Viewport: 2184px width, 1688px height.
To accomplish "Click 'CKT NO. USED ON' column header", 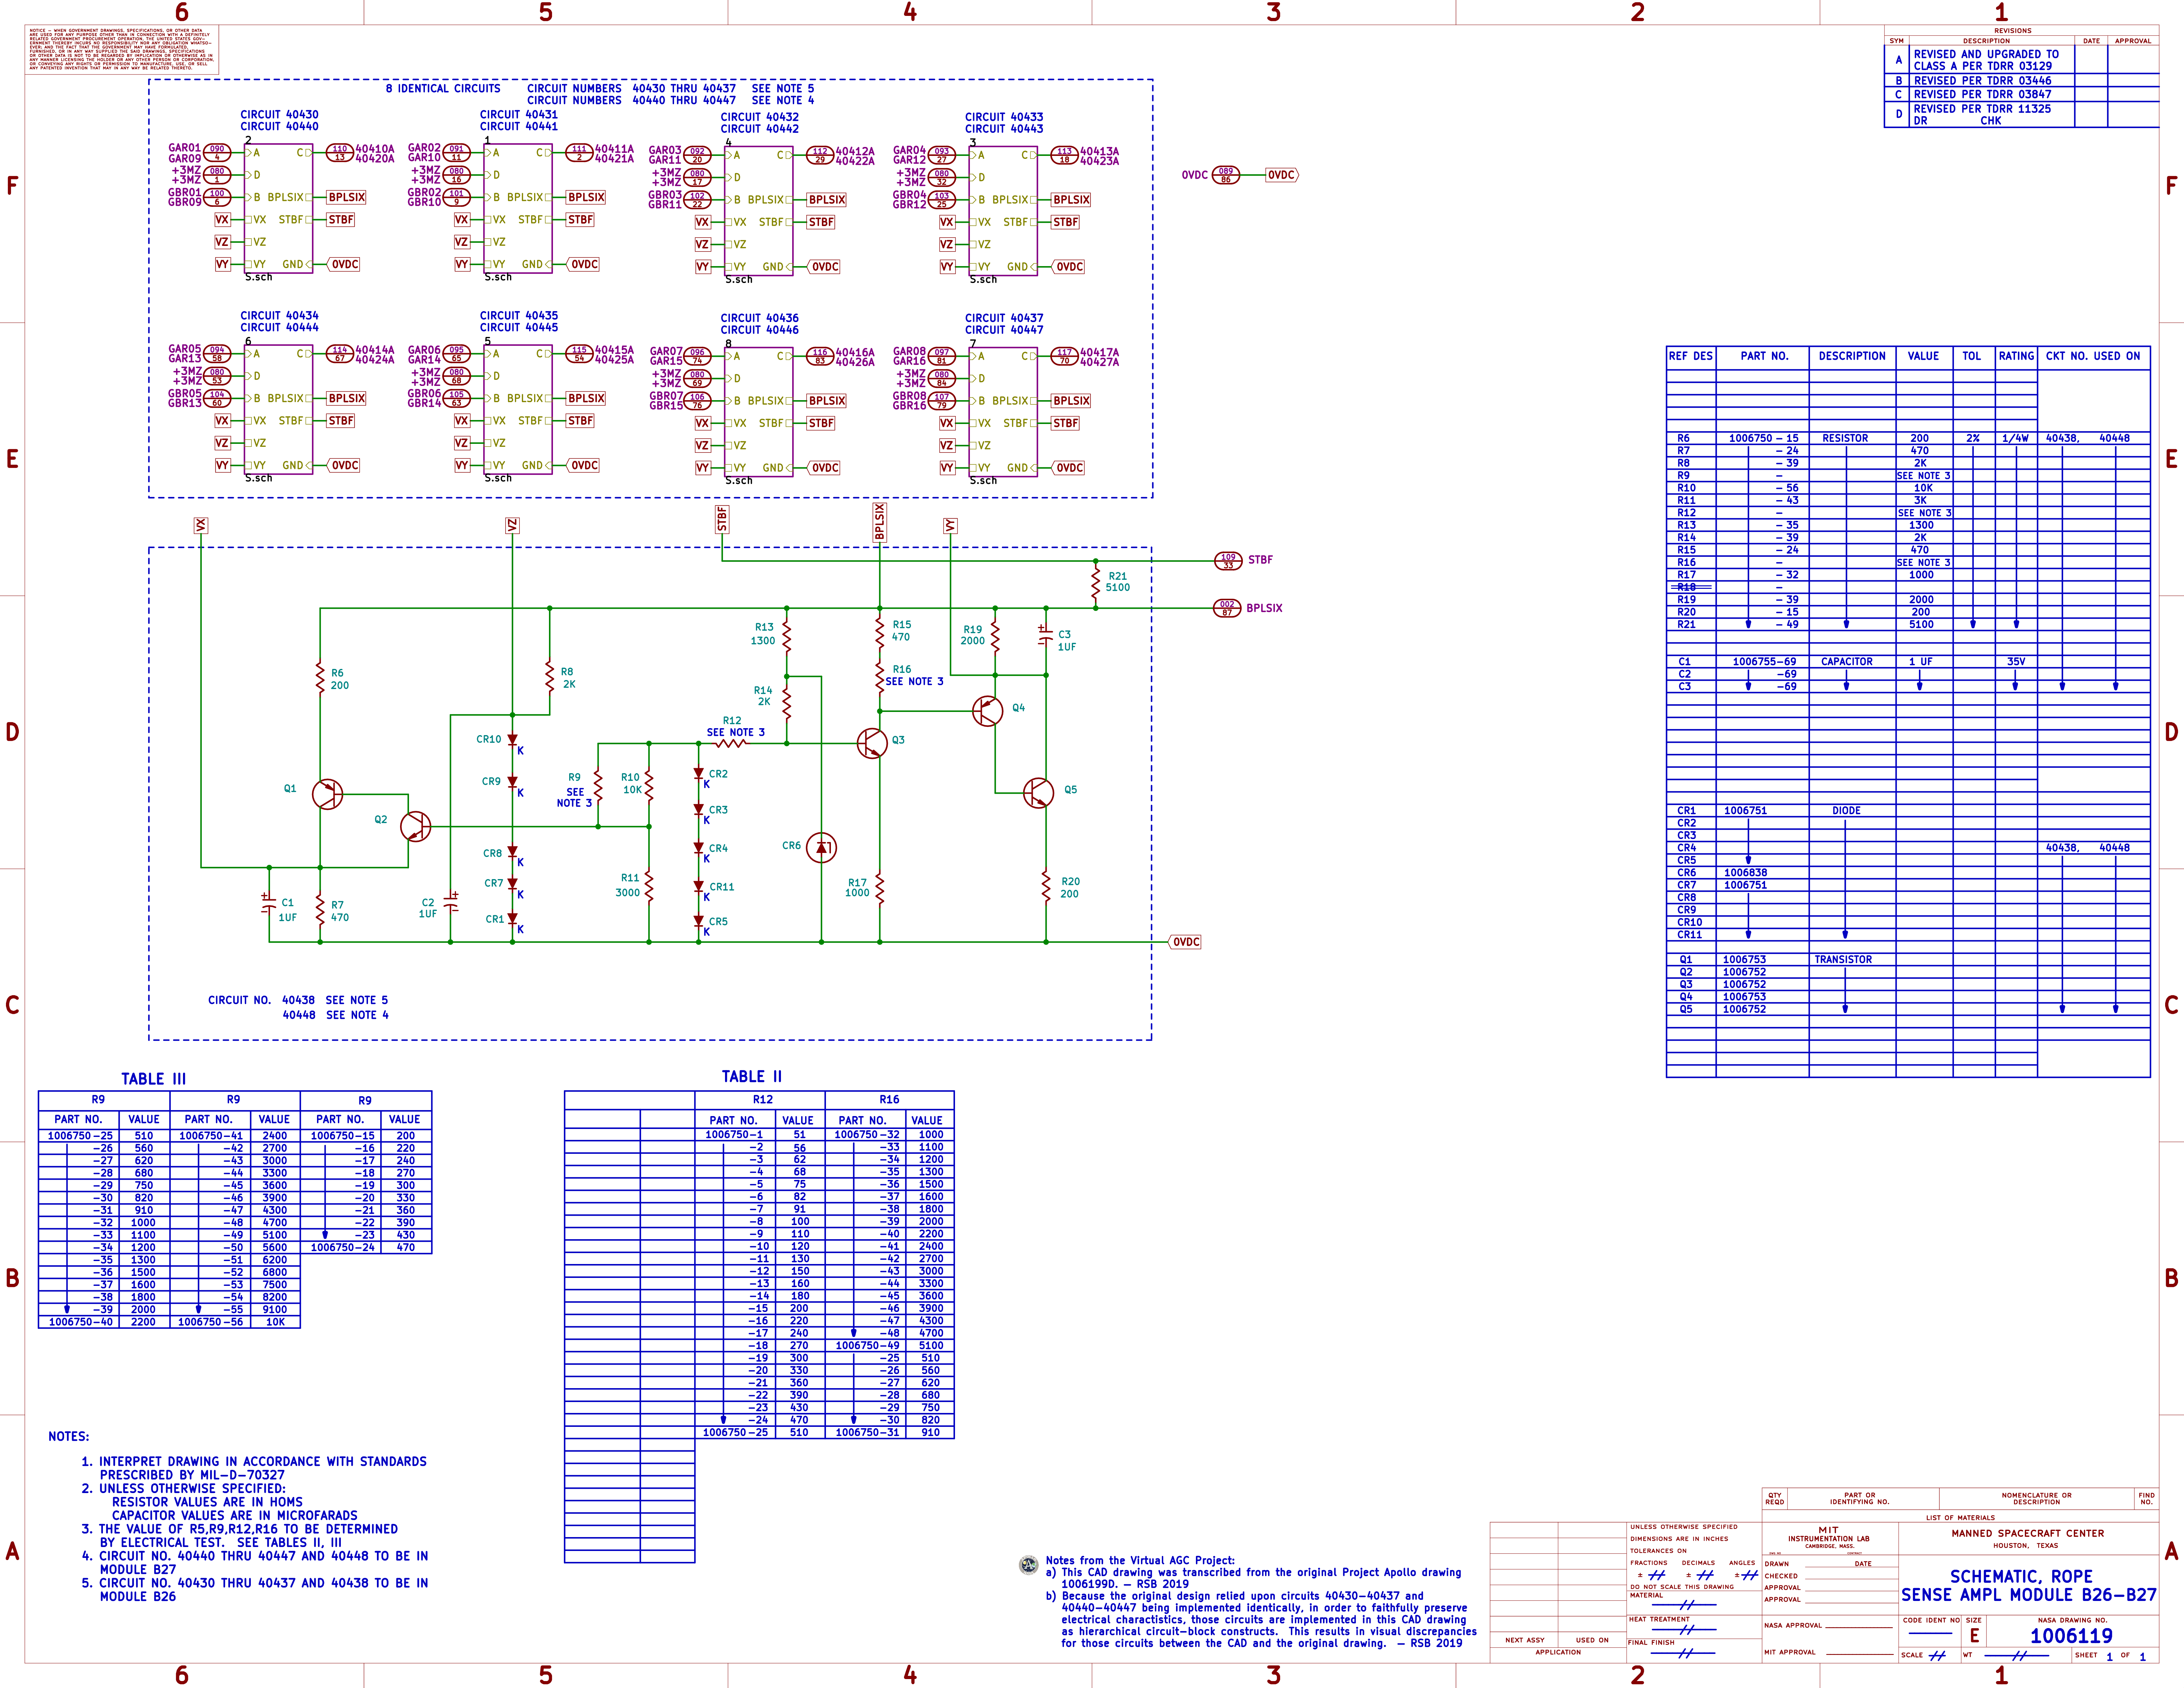I will [x=2093, y=356].
